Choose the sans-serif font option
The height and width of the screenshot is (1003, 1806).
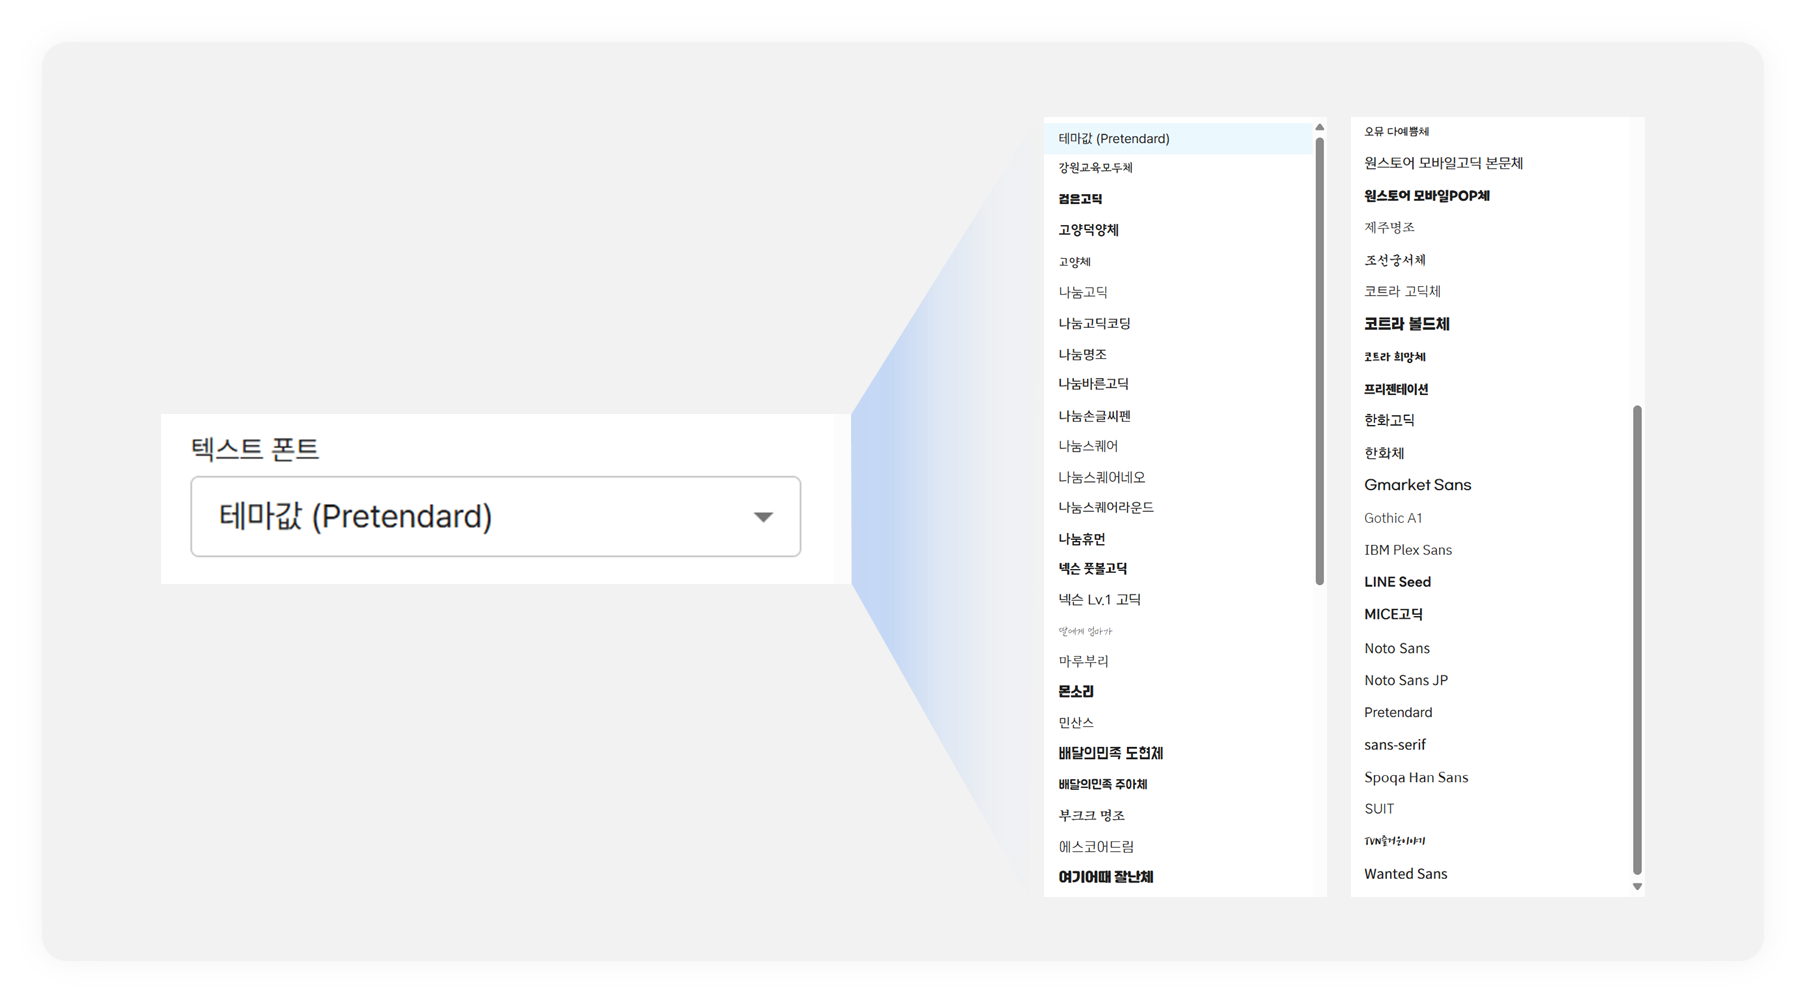[1394, 745]
